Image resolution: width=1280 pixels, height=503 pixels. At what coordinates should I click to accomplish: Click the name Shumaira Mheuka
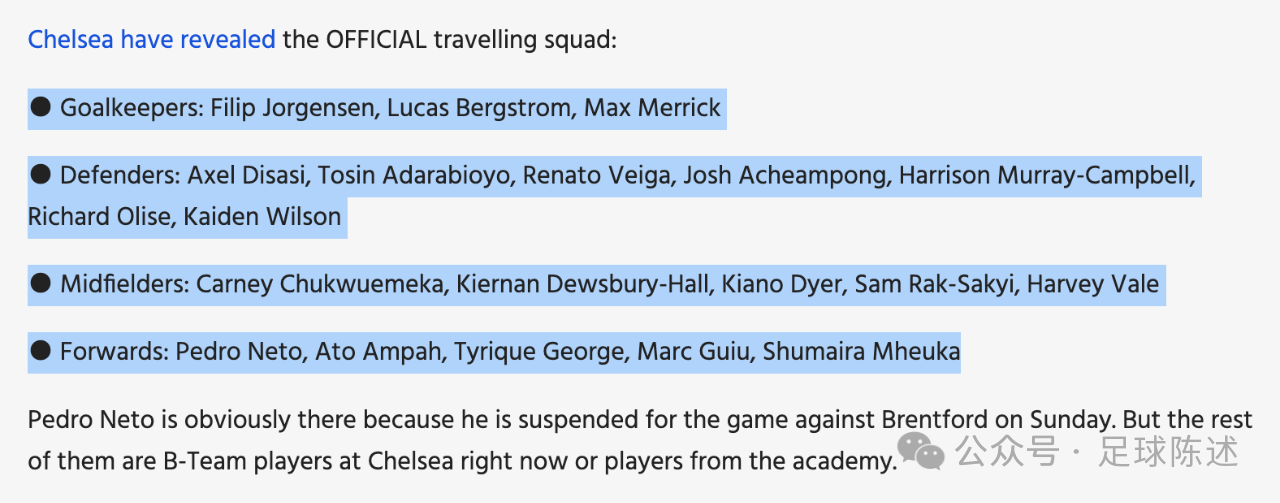(861, 352)
